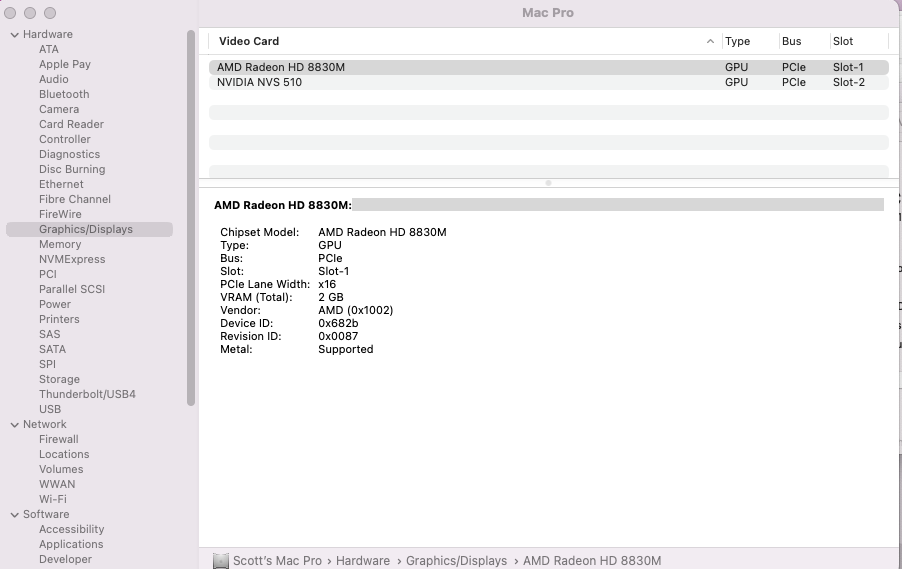The image size is (902, 569).
Task: Select Parallel SCSI entry
Action: [72, 289]
